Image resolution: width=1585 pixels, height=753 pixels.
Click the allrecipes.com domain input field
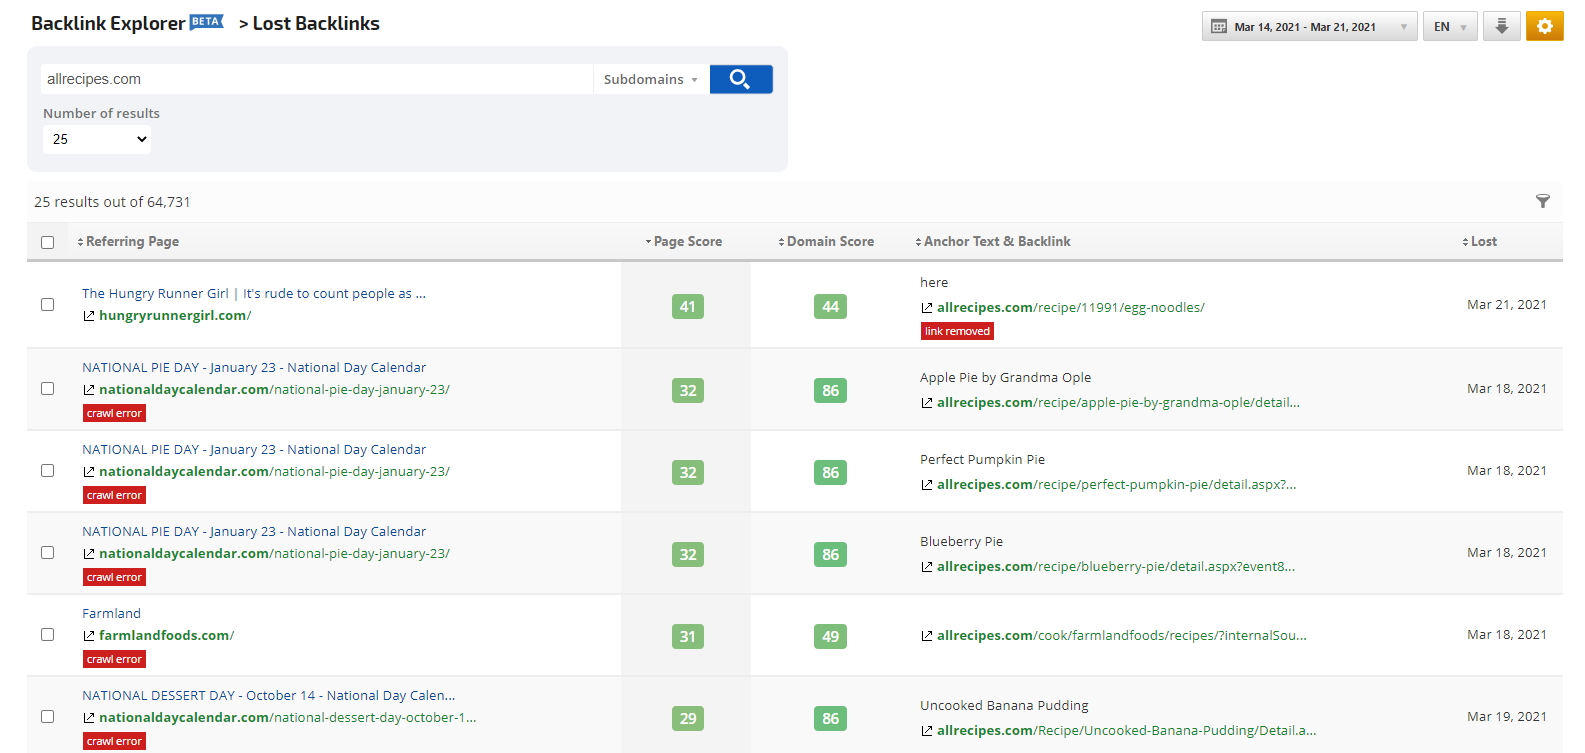pyautogui.click(x=317, y=79)
